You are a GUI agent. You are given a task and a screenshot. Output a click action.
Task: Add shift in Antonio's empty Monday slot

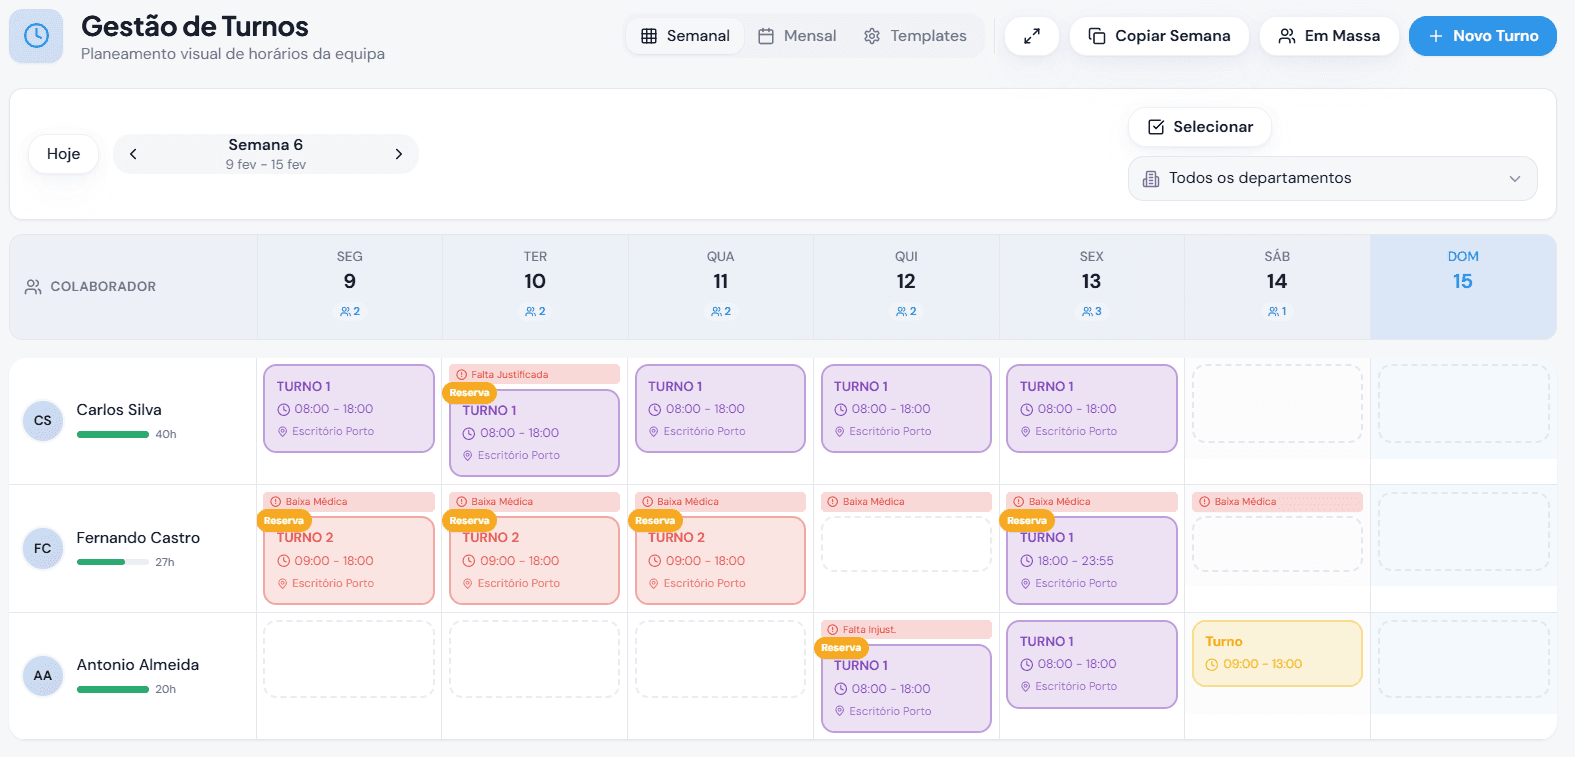pos(349,659)
